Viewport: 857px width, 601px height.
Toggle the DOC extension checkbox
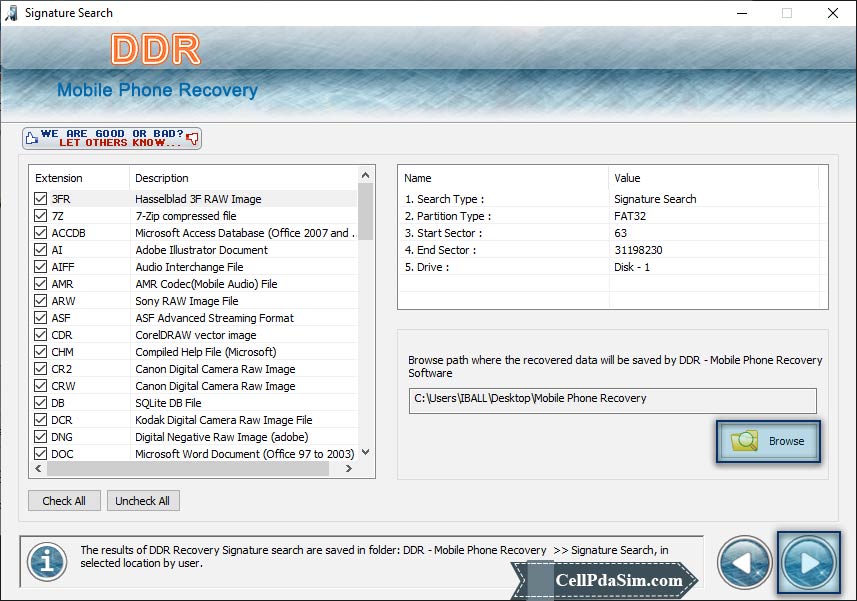pyautogui.click(x=40, y=453)
